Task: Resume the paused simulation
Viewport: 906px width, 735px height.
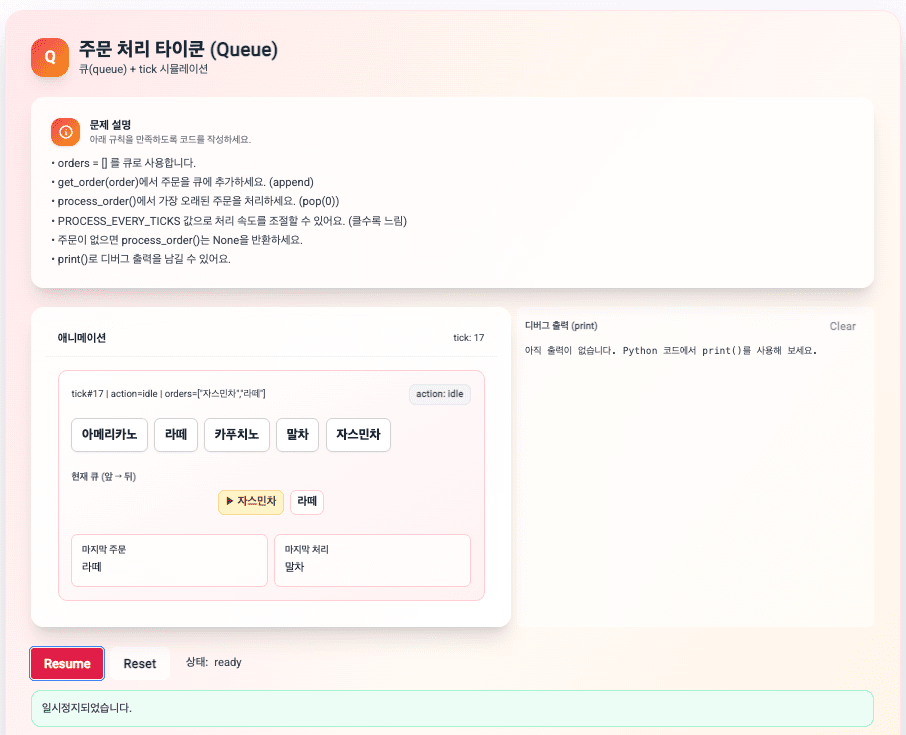Action: 67,663
